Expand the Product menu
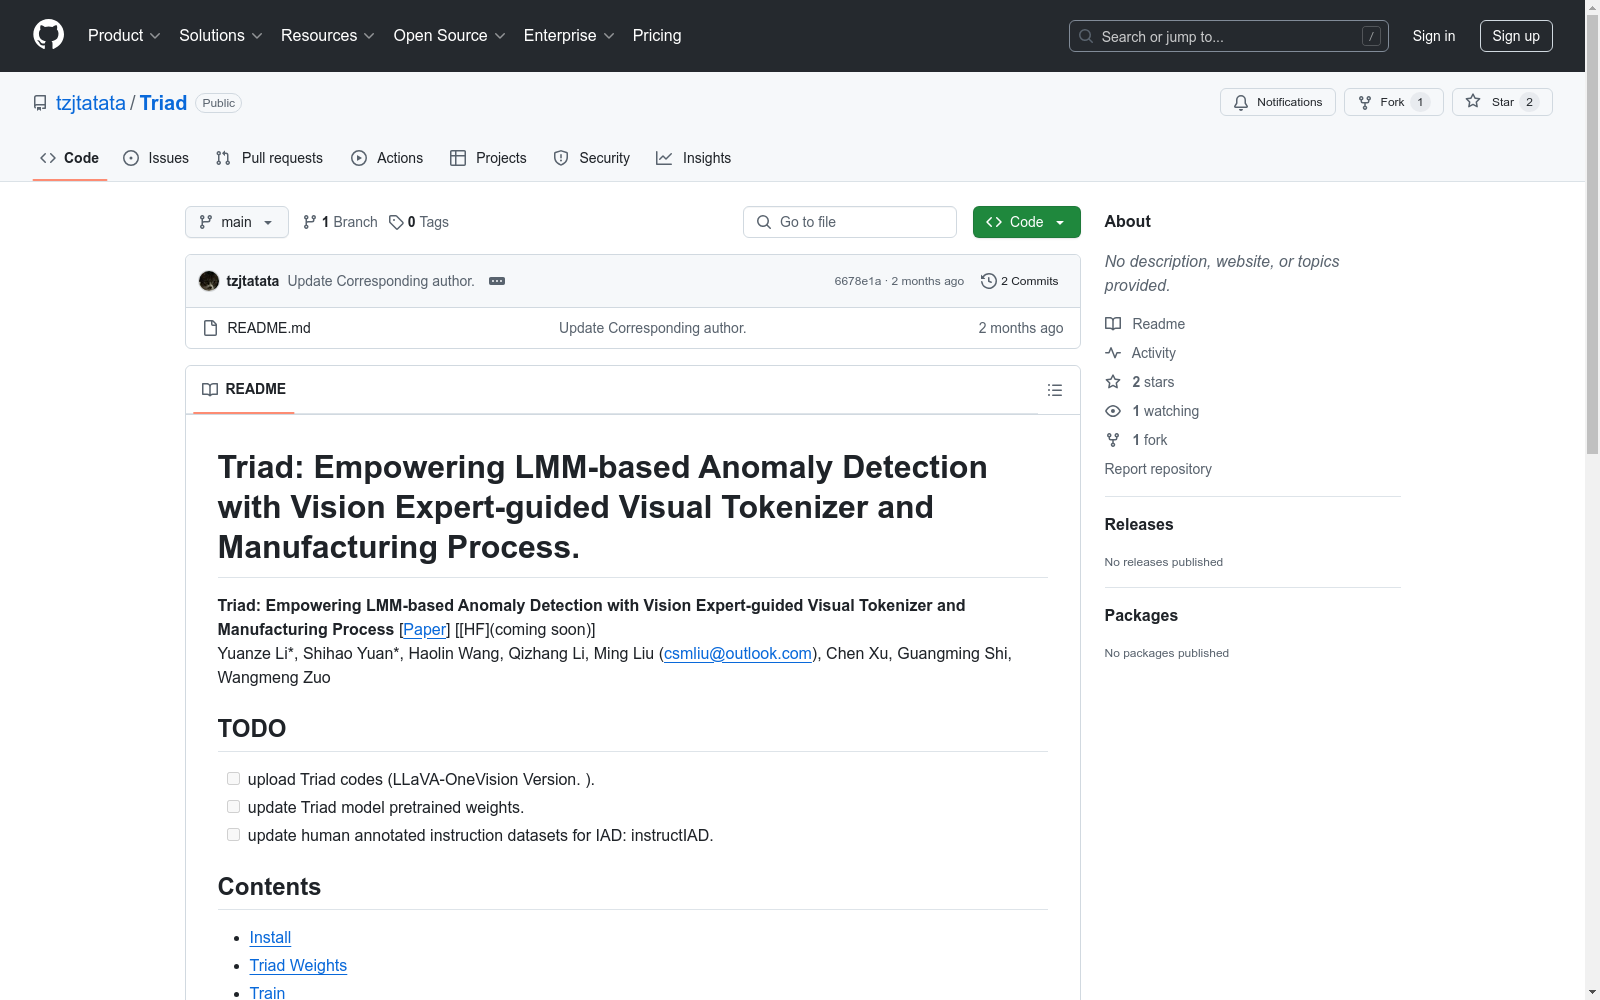This screenshot has width=1600, height=1000. [124, 36]
